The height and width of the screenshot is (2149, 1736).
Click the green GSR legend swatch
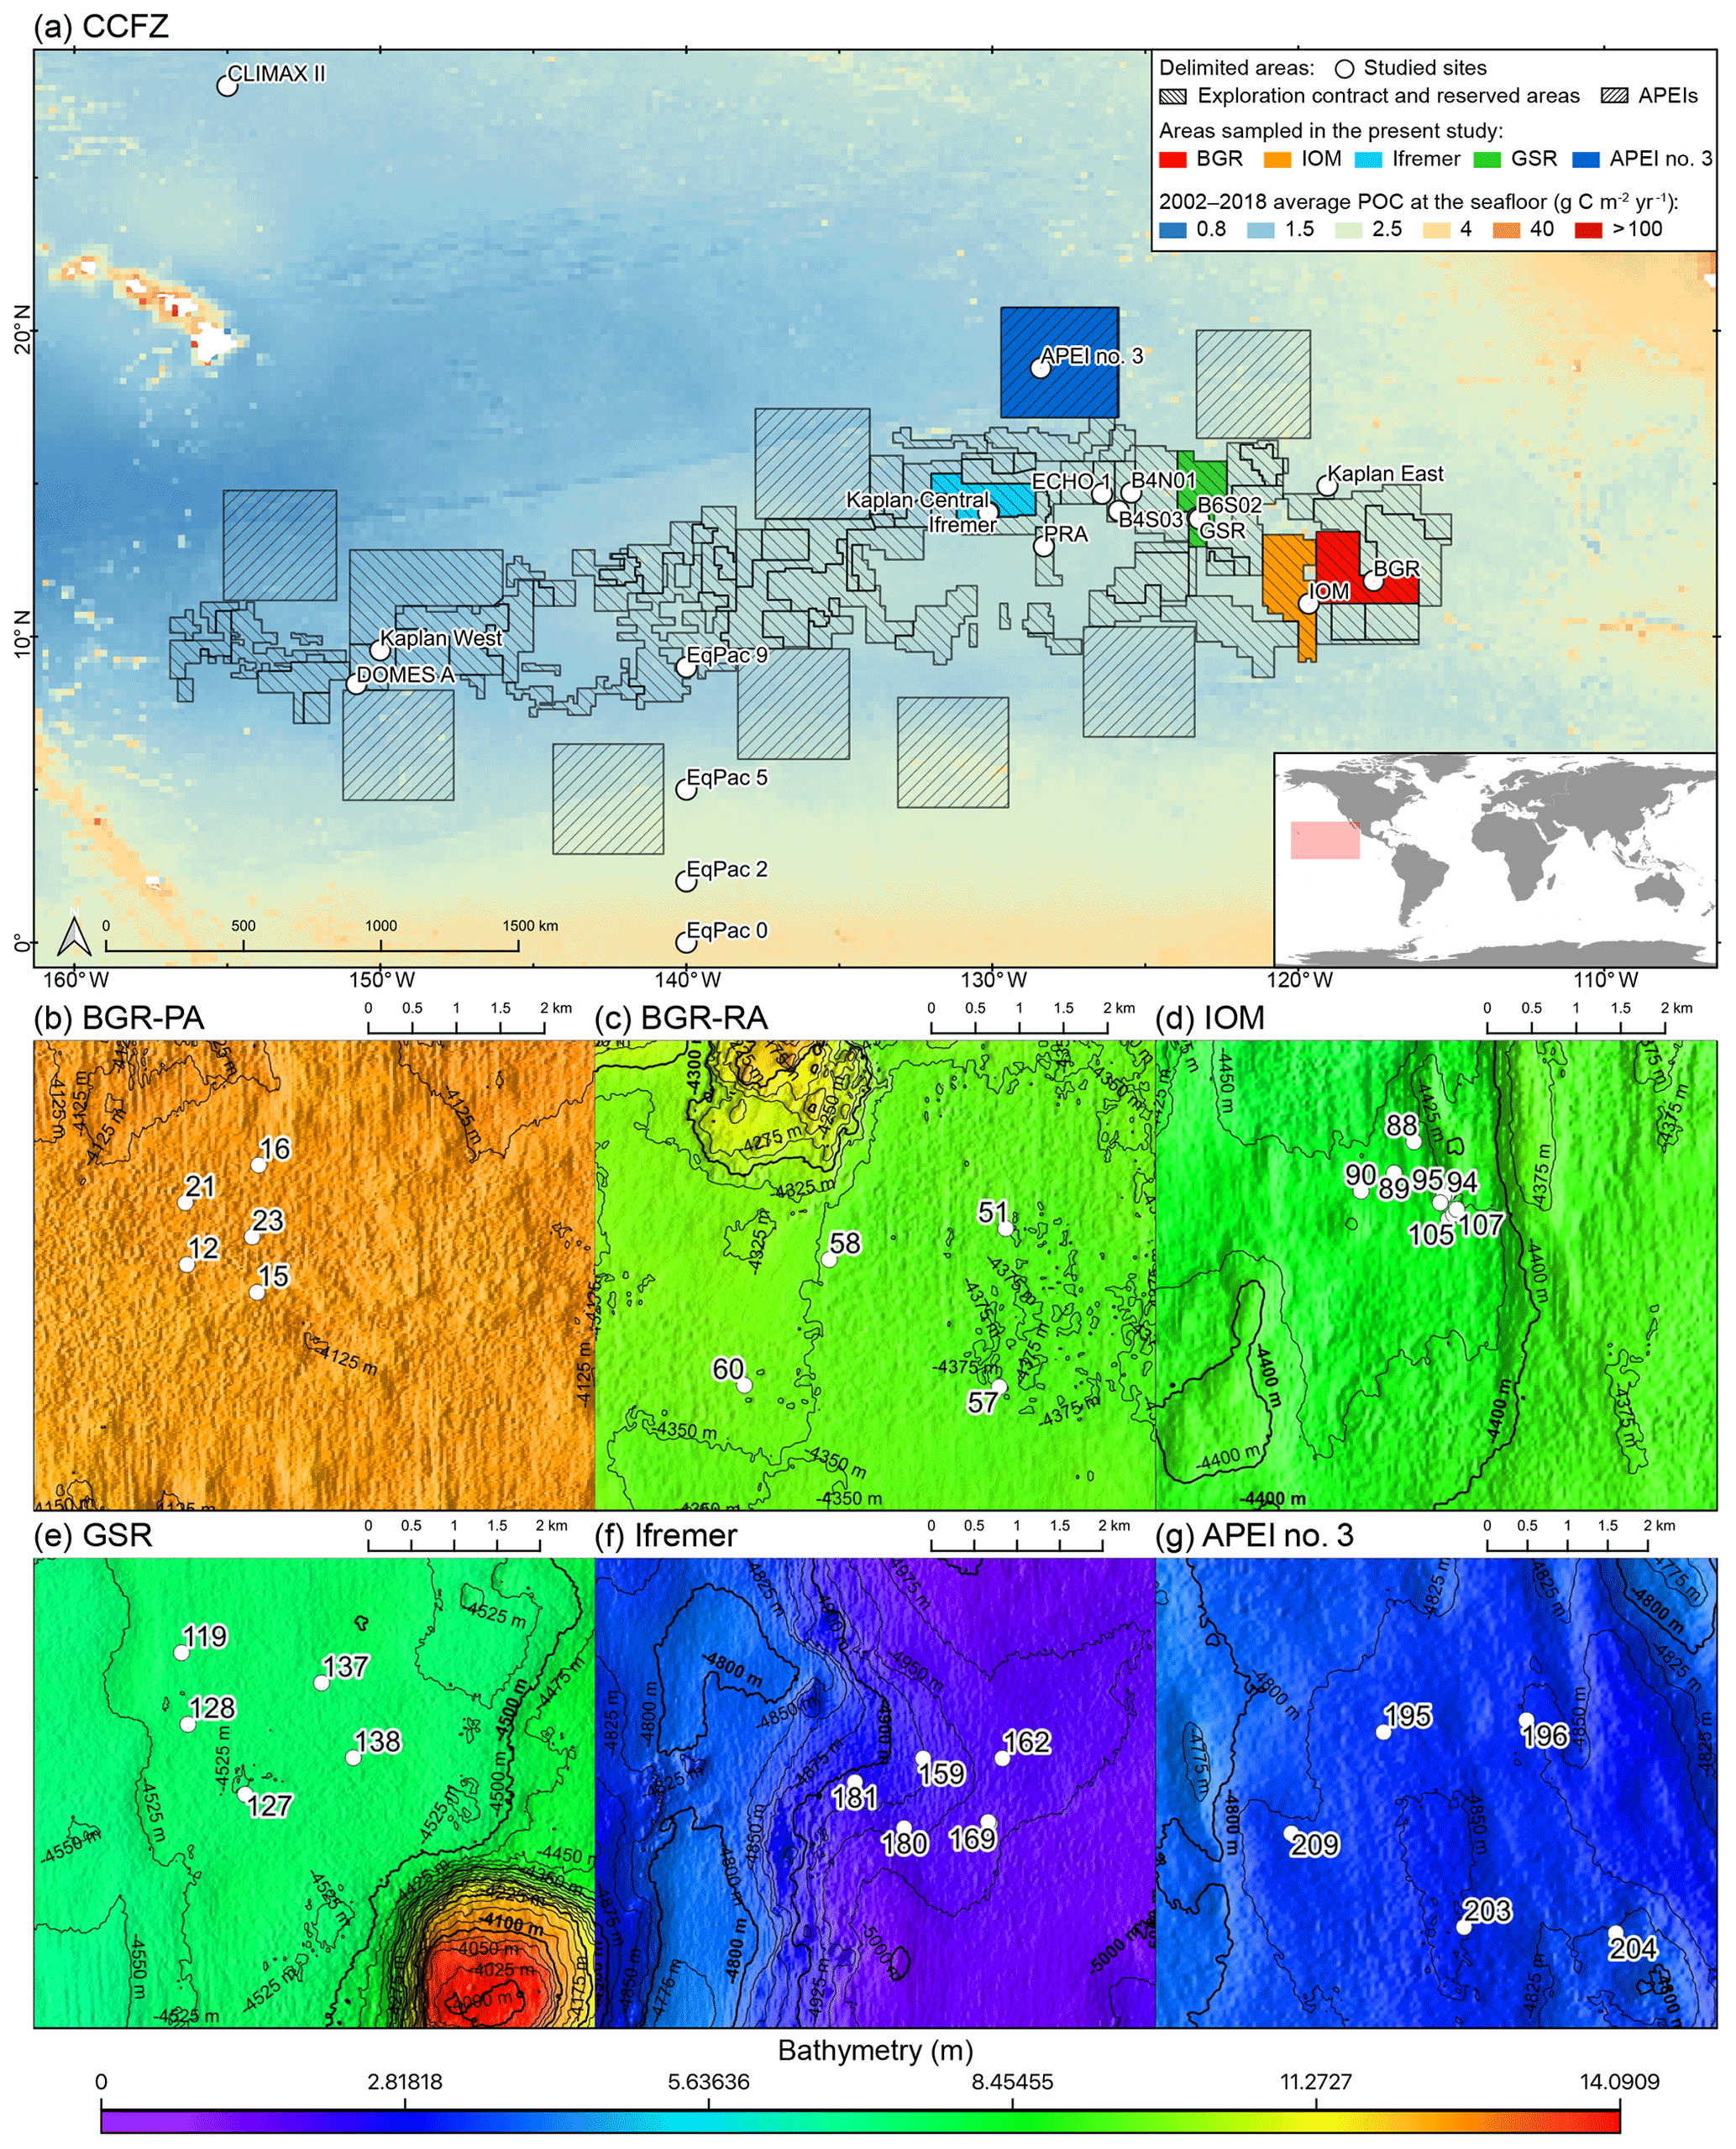click(1487, 159)
